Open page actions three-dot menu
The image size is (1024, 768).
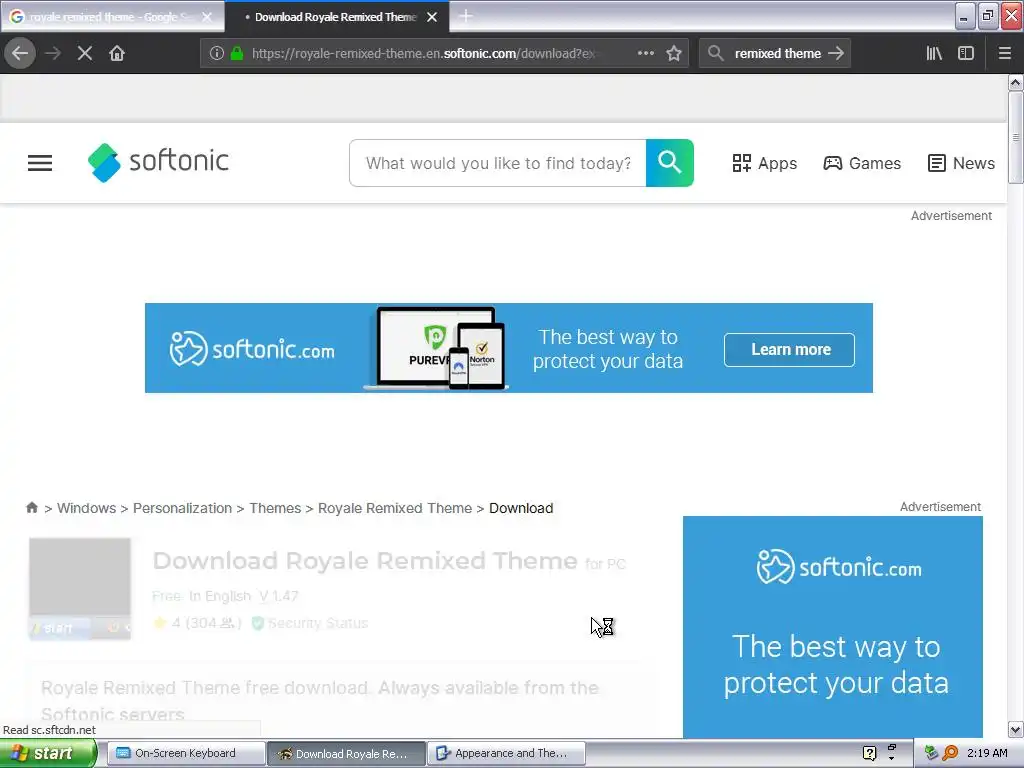point(646,53)
